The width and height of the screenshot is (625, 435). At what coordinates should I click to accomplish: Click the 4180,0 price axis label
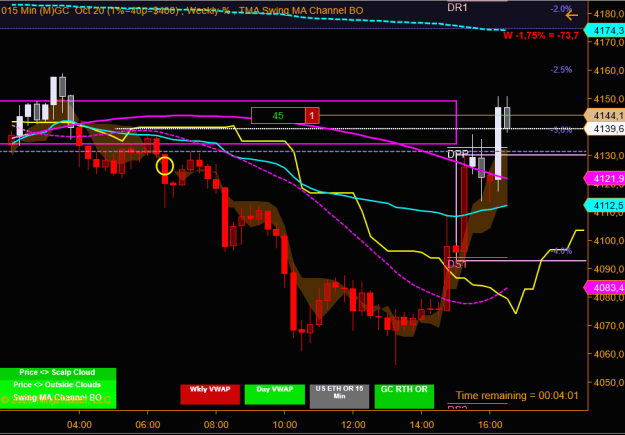(x=609, y=14)
